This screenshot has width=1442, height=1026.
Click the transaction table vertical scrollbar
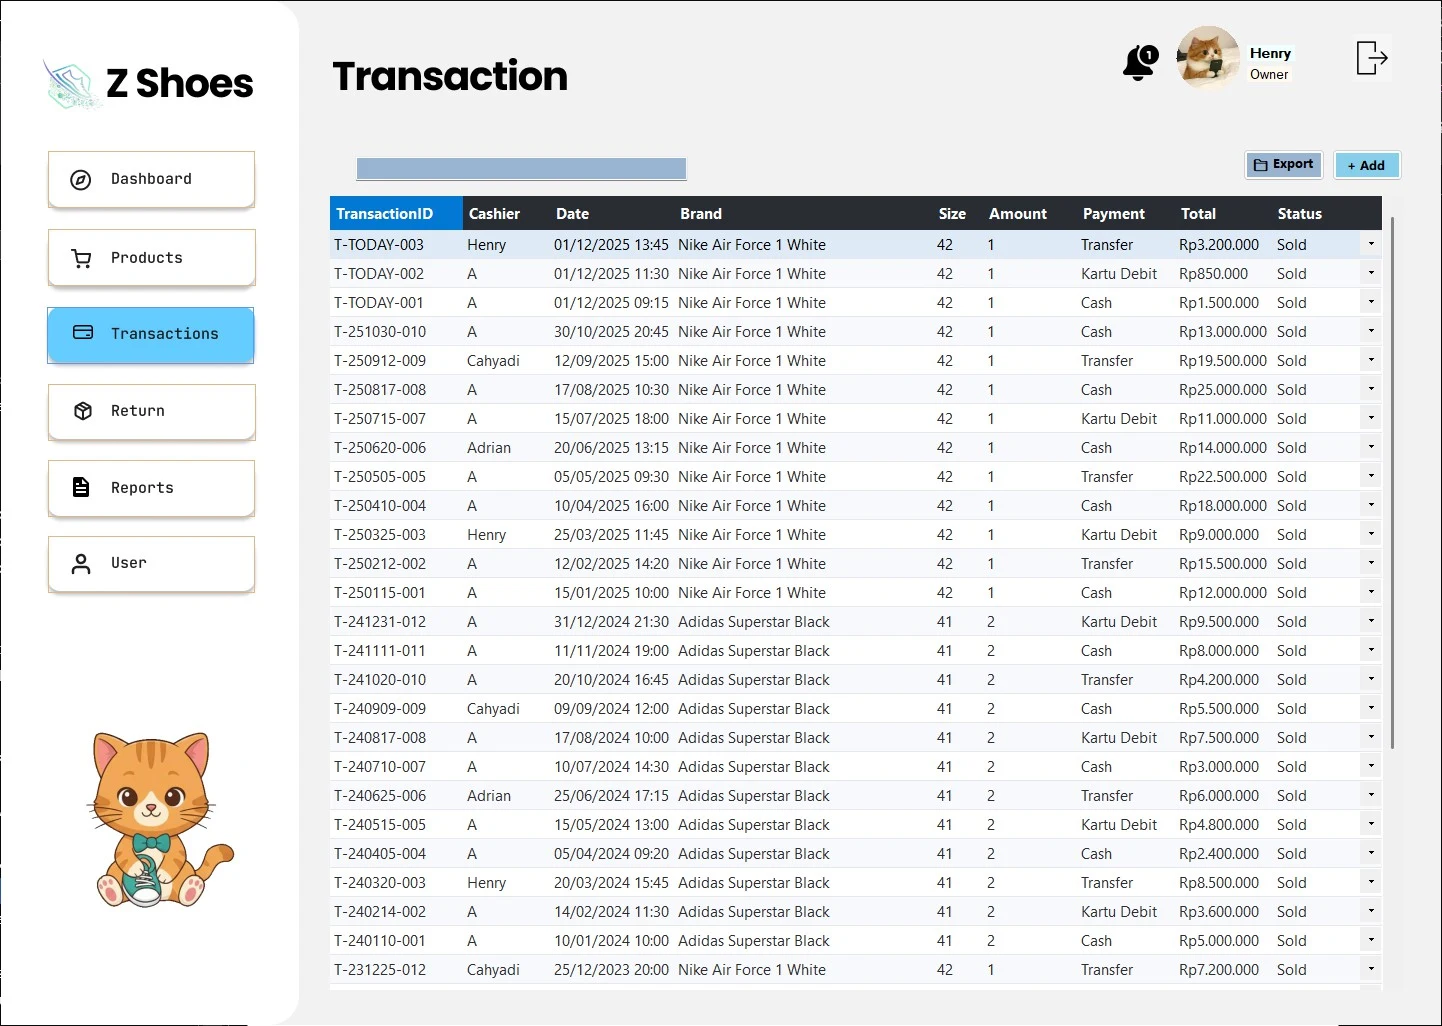[1392, 483]
